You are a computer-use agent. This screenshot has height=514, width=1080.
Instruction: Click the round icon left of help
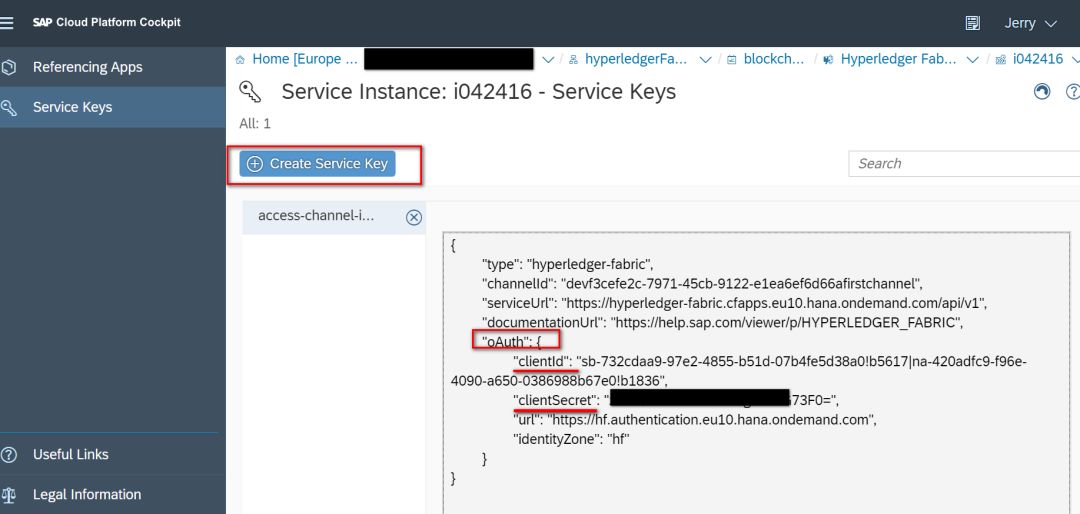[x=1042, y=91]
